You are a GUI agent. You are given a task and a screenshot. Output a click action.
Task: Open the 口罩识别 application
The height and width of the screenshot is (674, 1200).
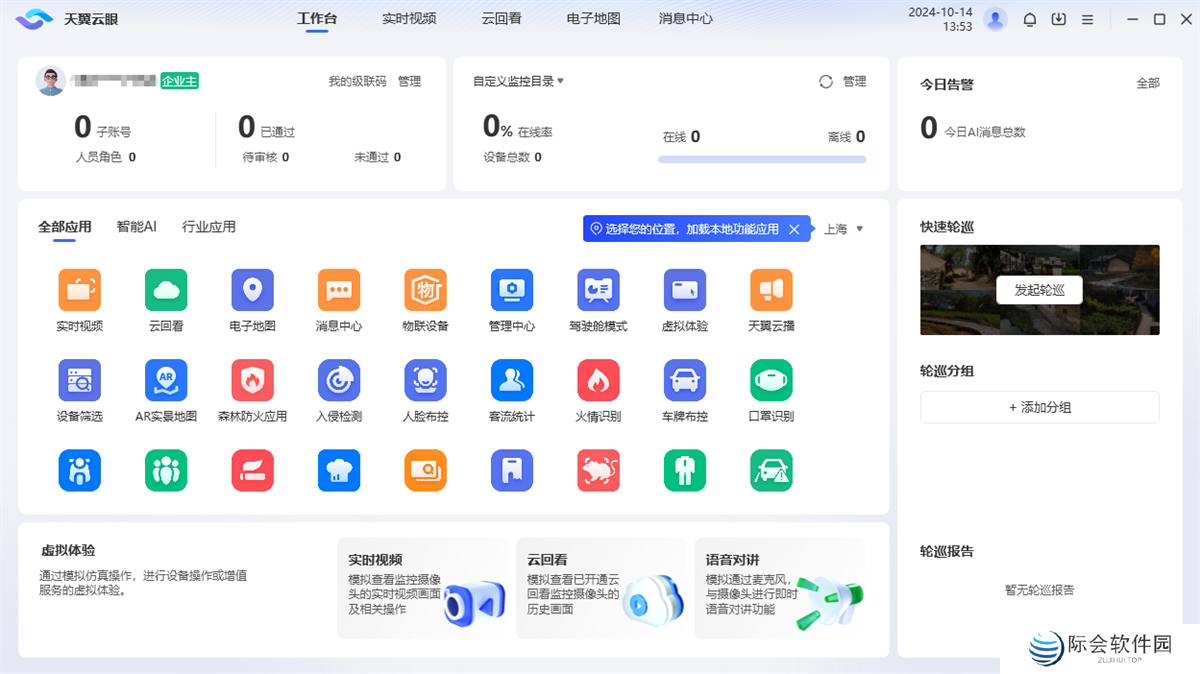point(770,381)
